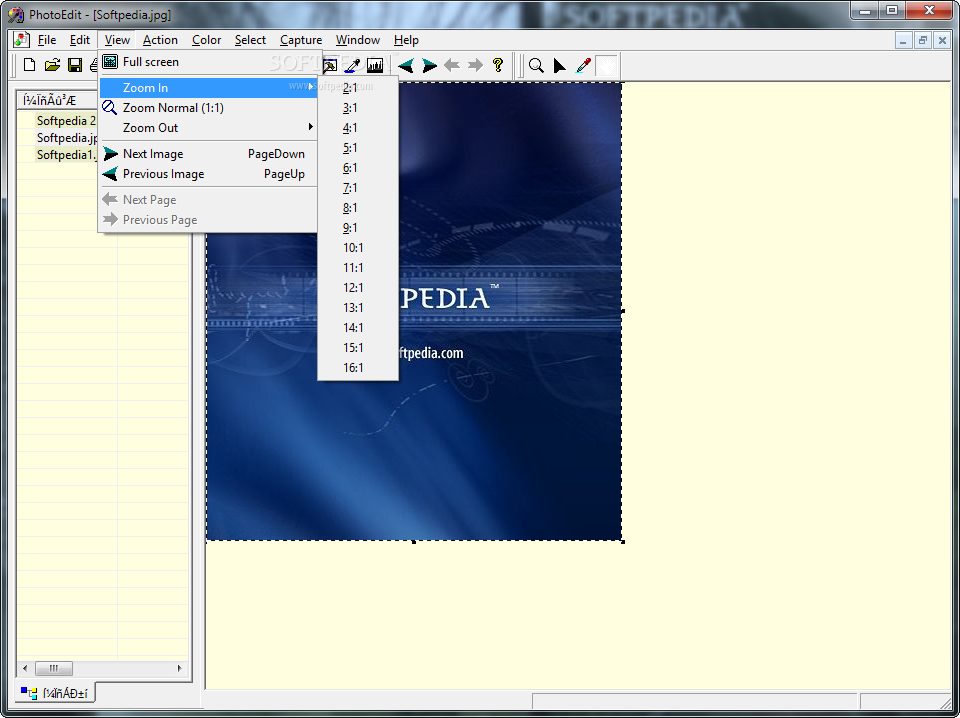Pick 16:1 zoom level

click(358, 368)
